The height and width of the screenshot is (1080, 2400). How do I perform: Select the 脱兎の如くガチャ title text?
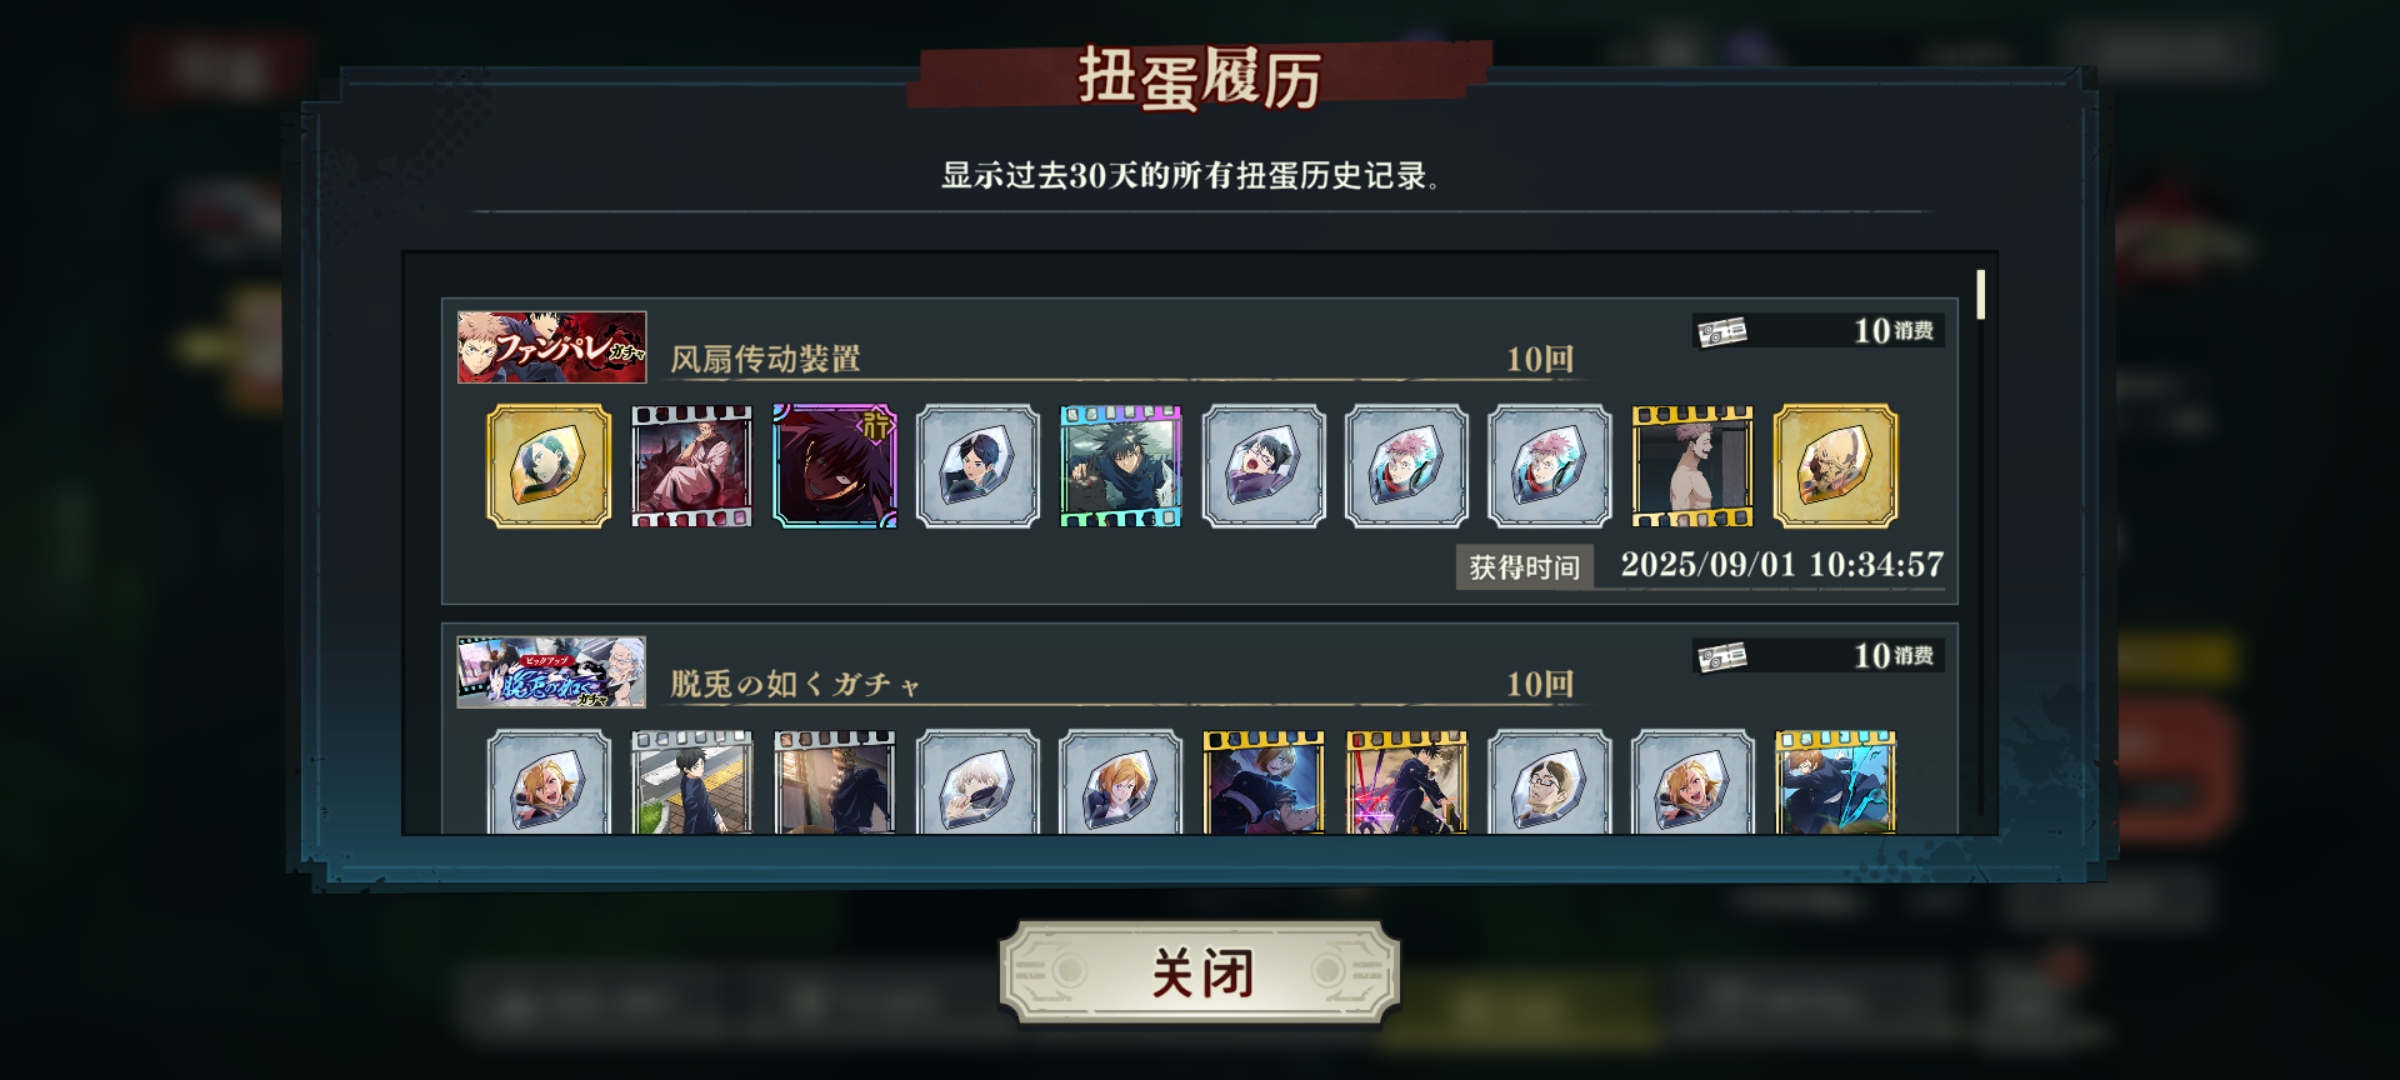(x=795, y=684)
